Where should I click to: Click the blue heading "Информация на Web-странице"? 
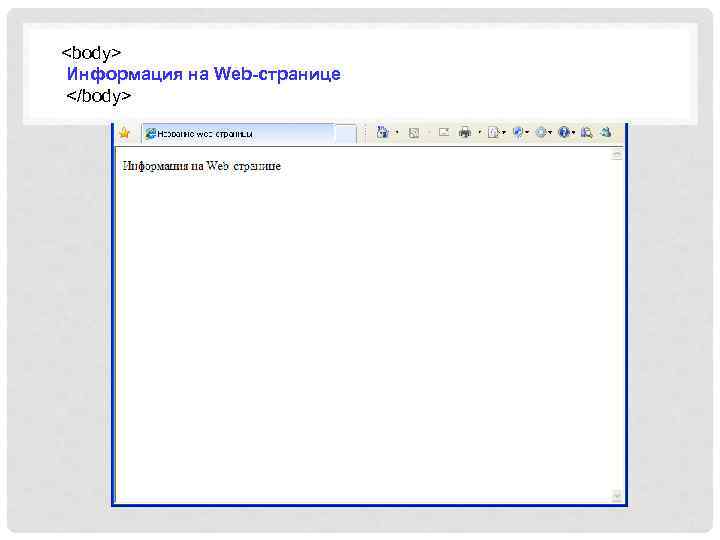coord(203,74)
